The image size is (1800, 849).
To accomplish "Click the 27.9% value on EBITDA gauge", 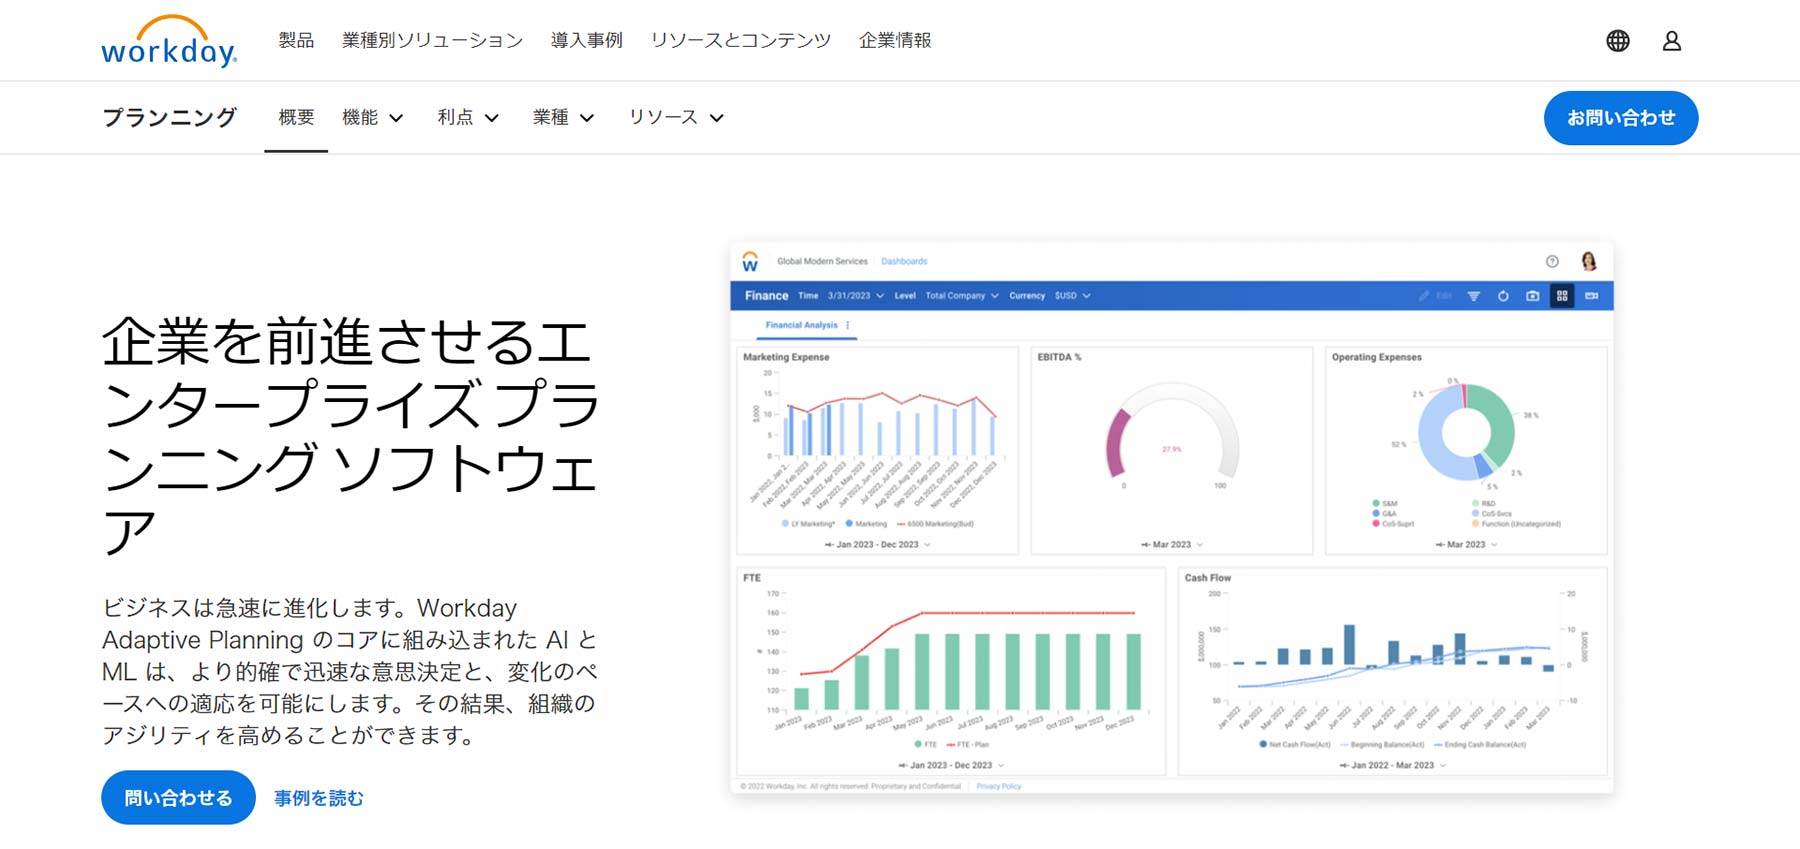I will pos(1172,450).
